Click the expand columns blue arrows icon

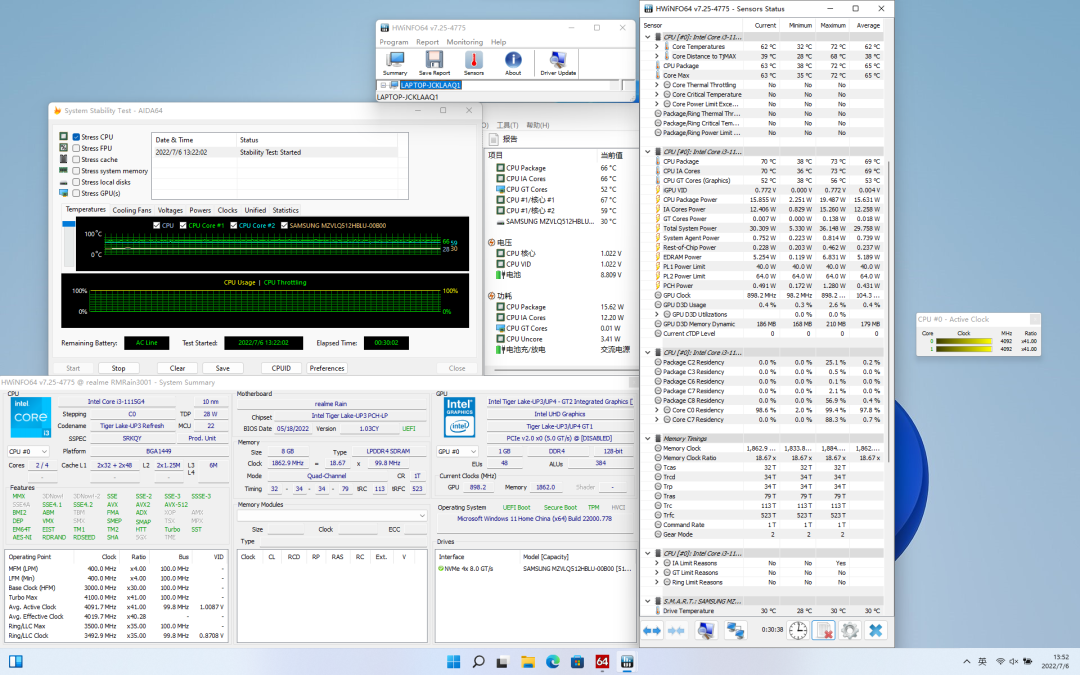pos(652,630)
